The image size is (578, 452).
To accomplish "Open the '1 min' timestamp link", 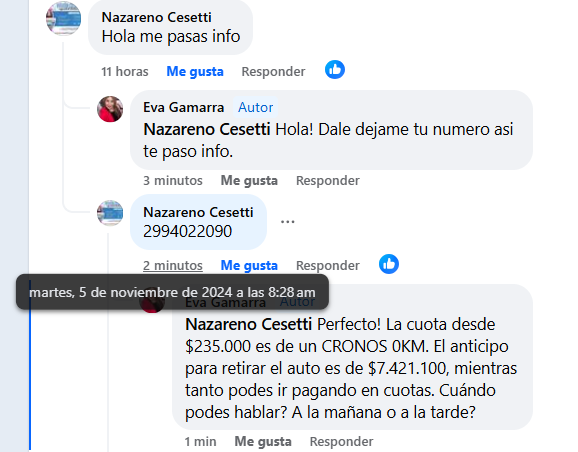I will pos(201,441).
